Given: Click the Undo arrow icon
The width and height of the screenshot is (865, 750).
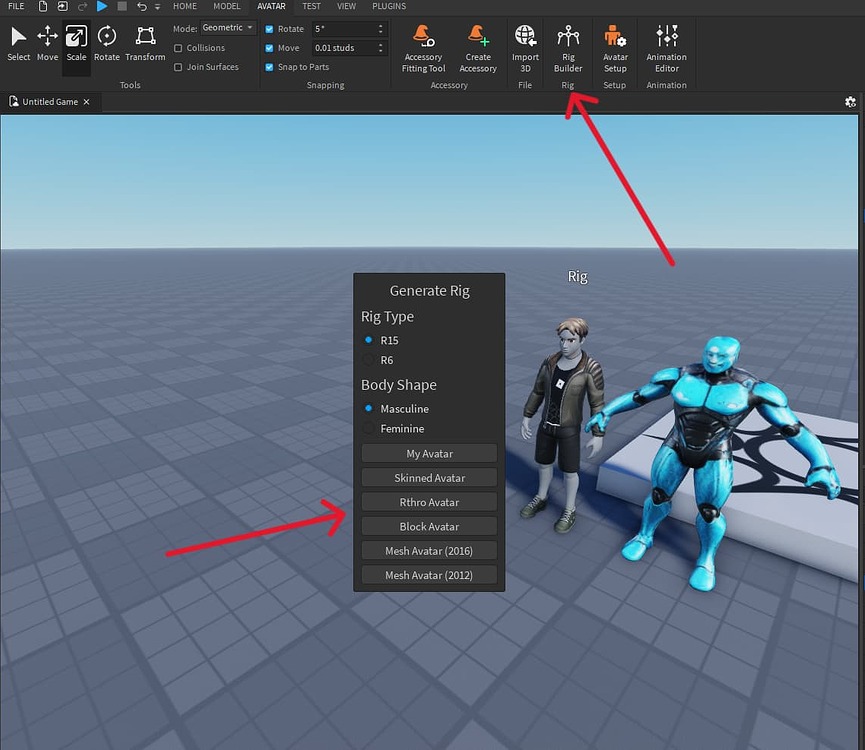Looking at the screenshot, I should 142,7.
